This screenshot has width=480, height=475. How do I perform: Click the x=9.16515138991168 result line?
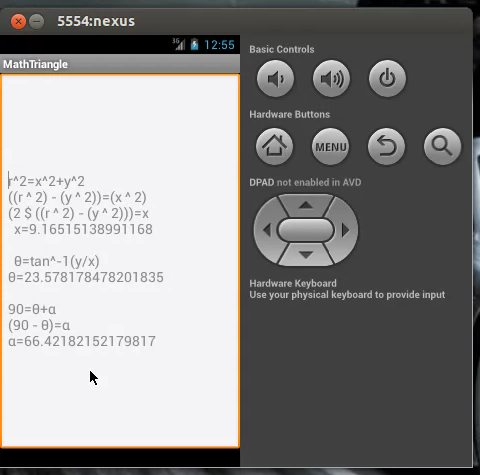[83, 229]
